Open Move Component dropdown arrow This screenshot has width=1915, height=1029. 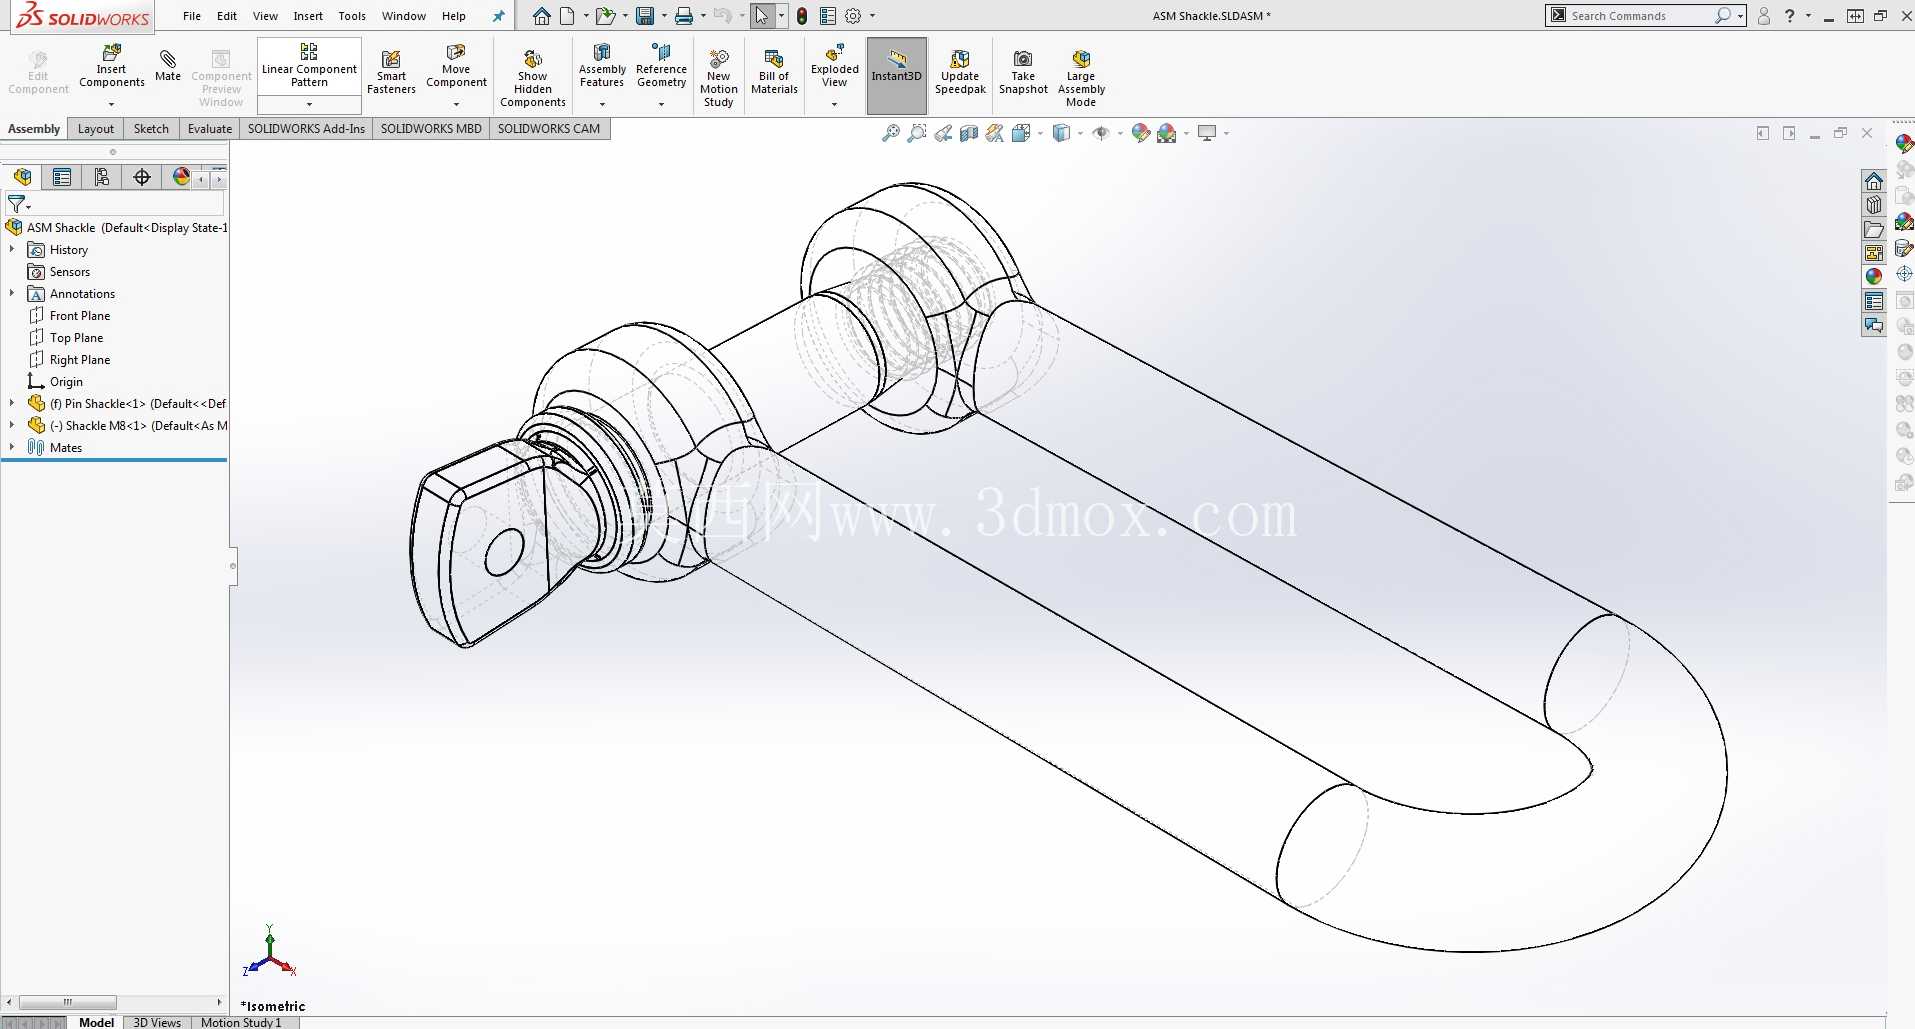point(456,104)
